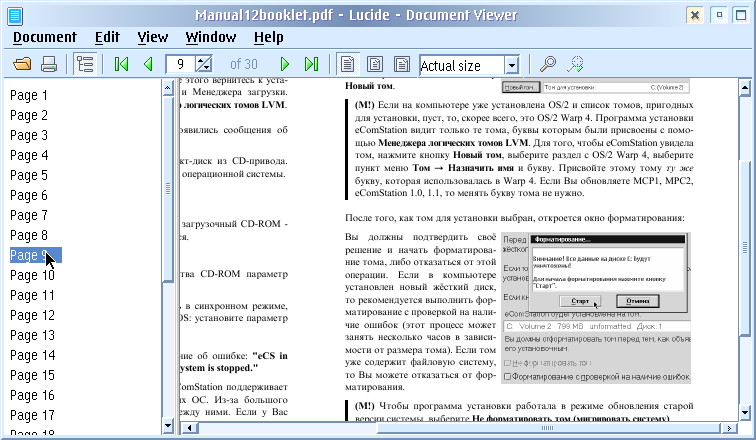Screen dimensions: 756x440
Task: Close the Lucide window
Action: (695, 15)
